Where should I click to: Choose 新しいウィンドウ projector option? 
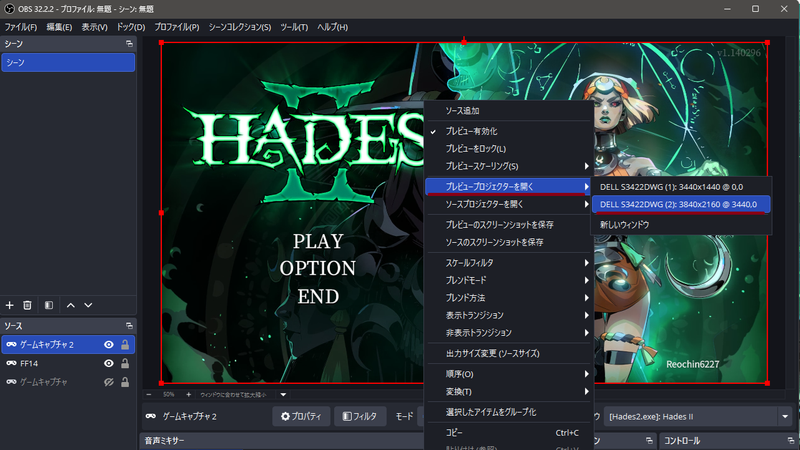[681, 224]
